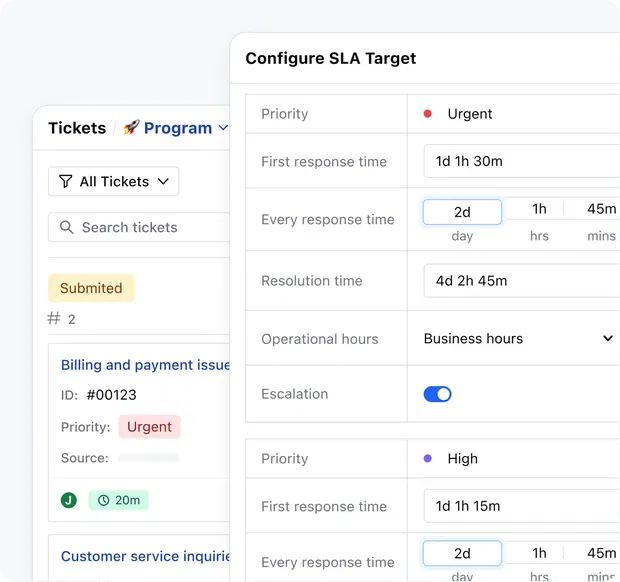Click the filter funnel icon in All Tickets
Image resolution: width=620 pixels, height=582 pixels.
(x=66, y=181)
